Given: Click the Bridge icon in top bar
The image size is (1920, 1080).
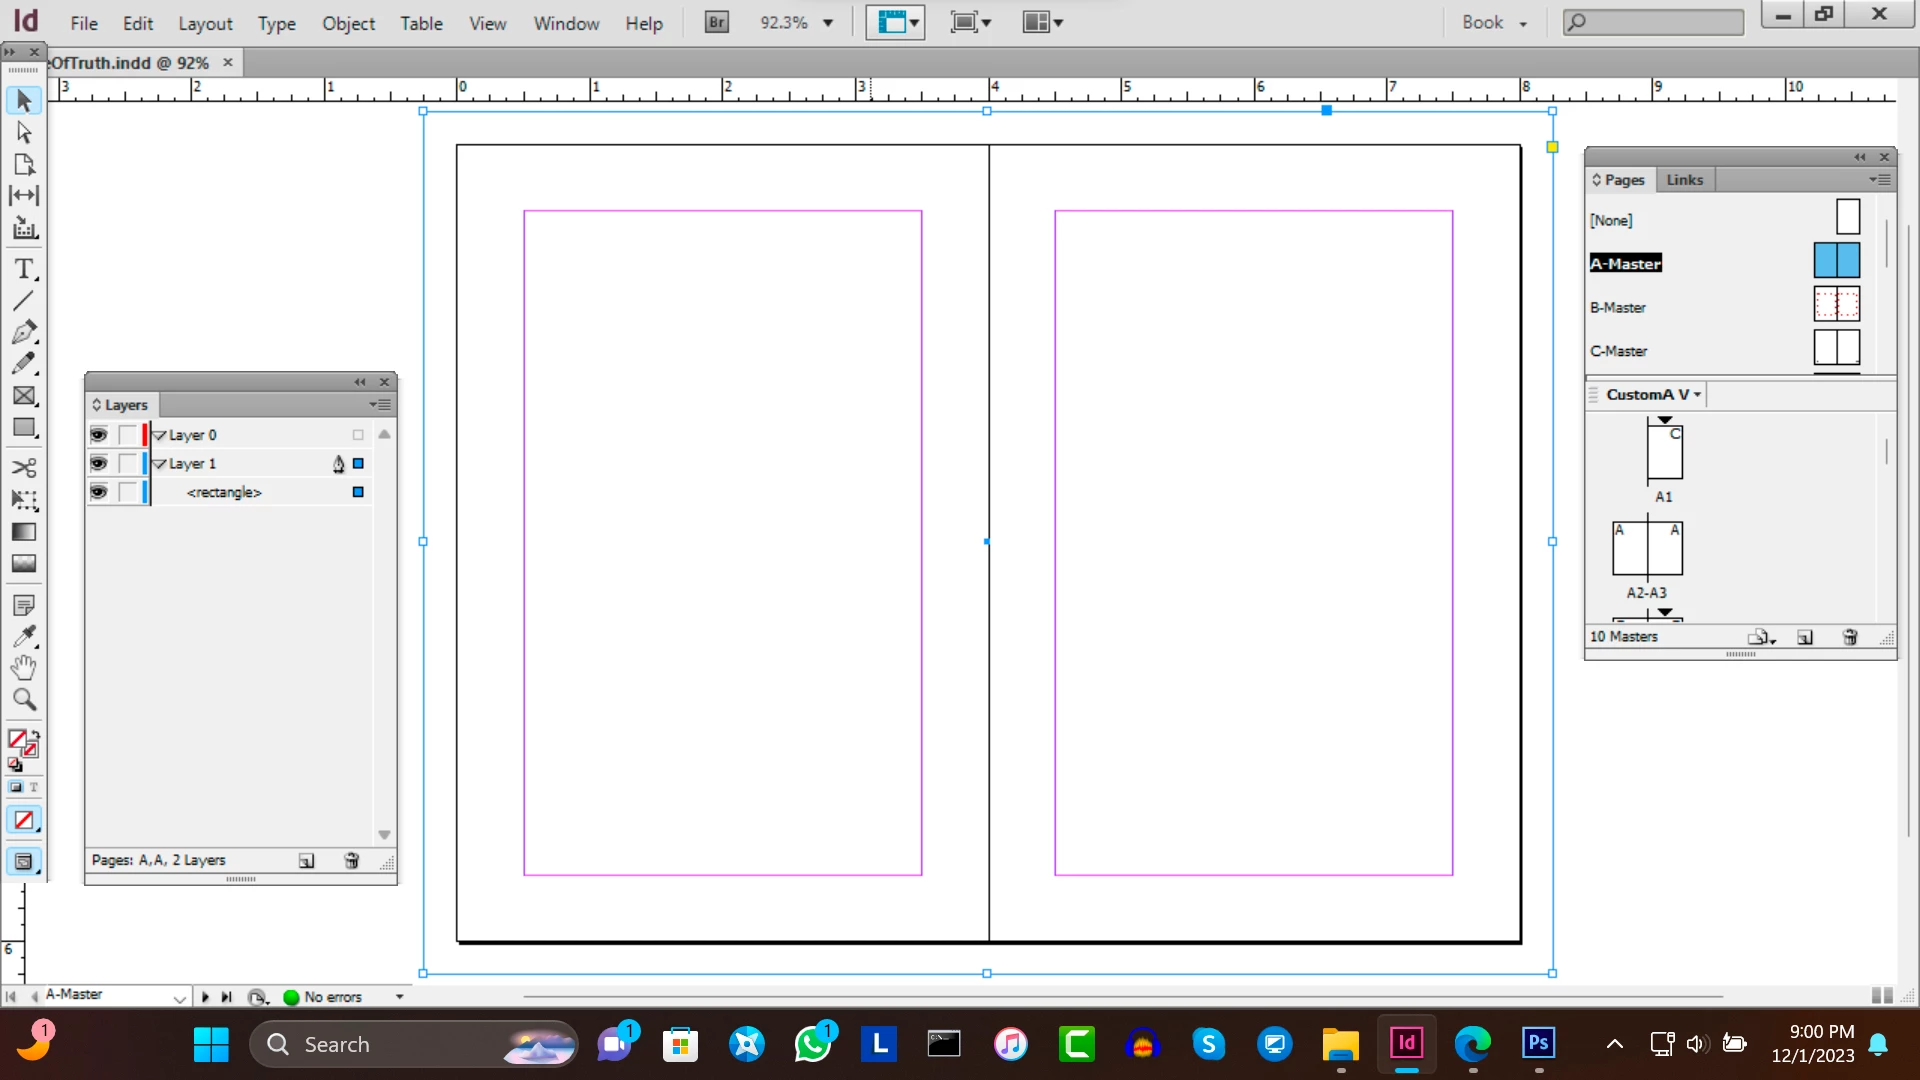Looking at the screenshot, I should [716, 22].
